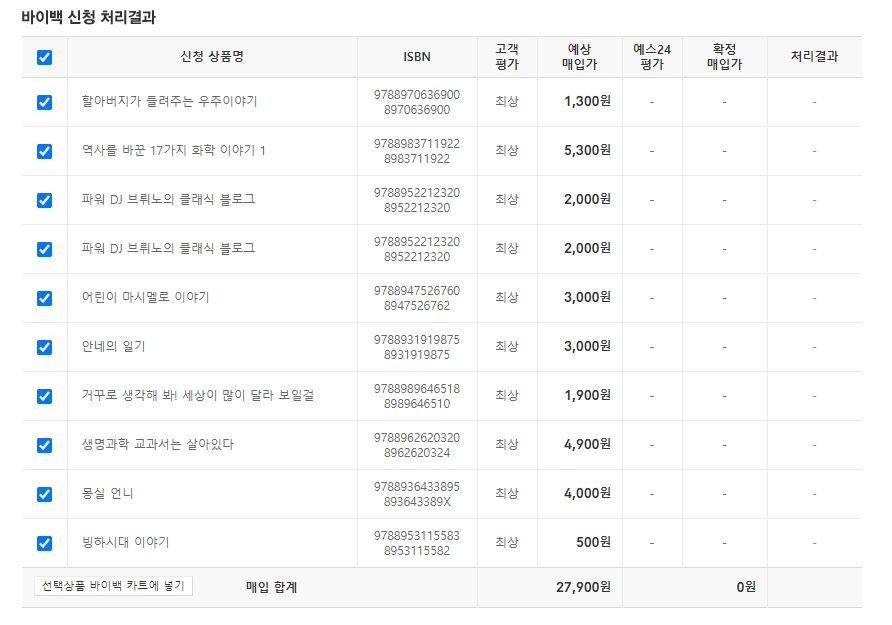Viewport: 892px width, 625px height.
Task: Click book title 빙하시대 이야기
Action: [x=126, y=542]
